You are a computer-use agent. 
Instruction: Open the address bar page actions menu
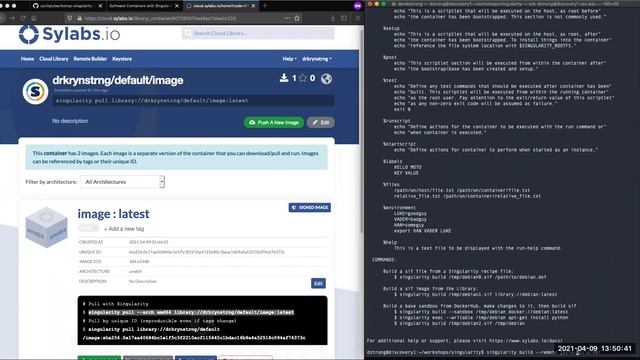coord(287,18)
